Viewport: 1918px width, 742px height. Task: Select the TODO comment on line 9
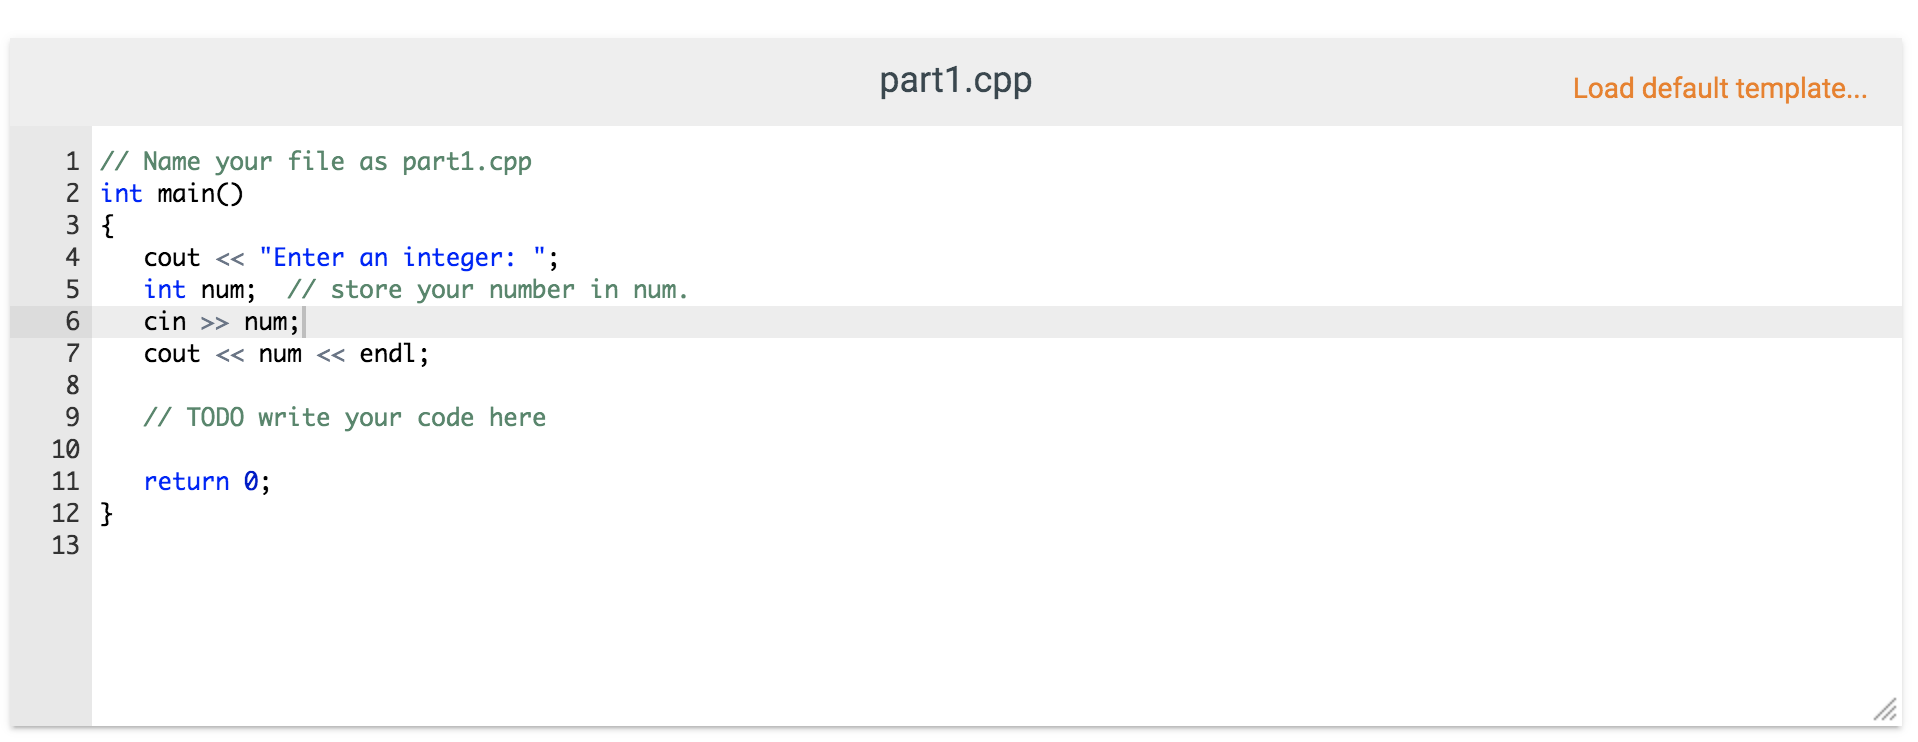pos(345,417)
